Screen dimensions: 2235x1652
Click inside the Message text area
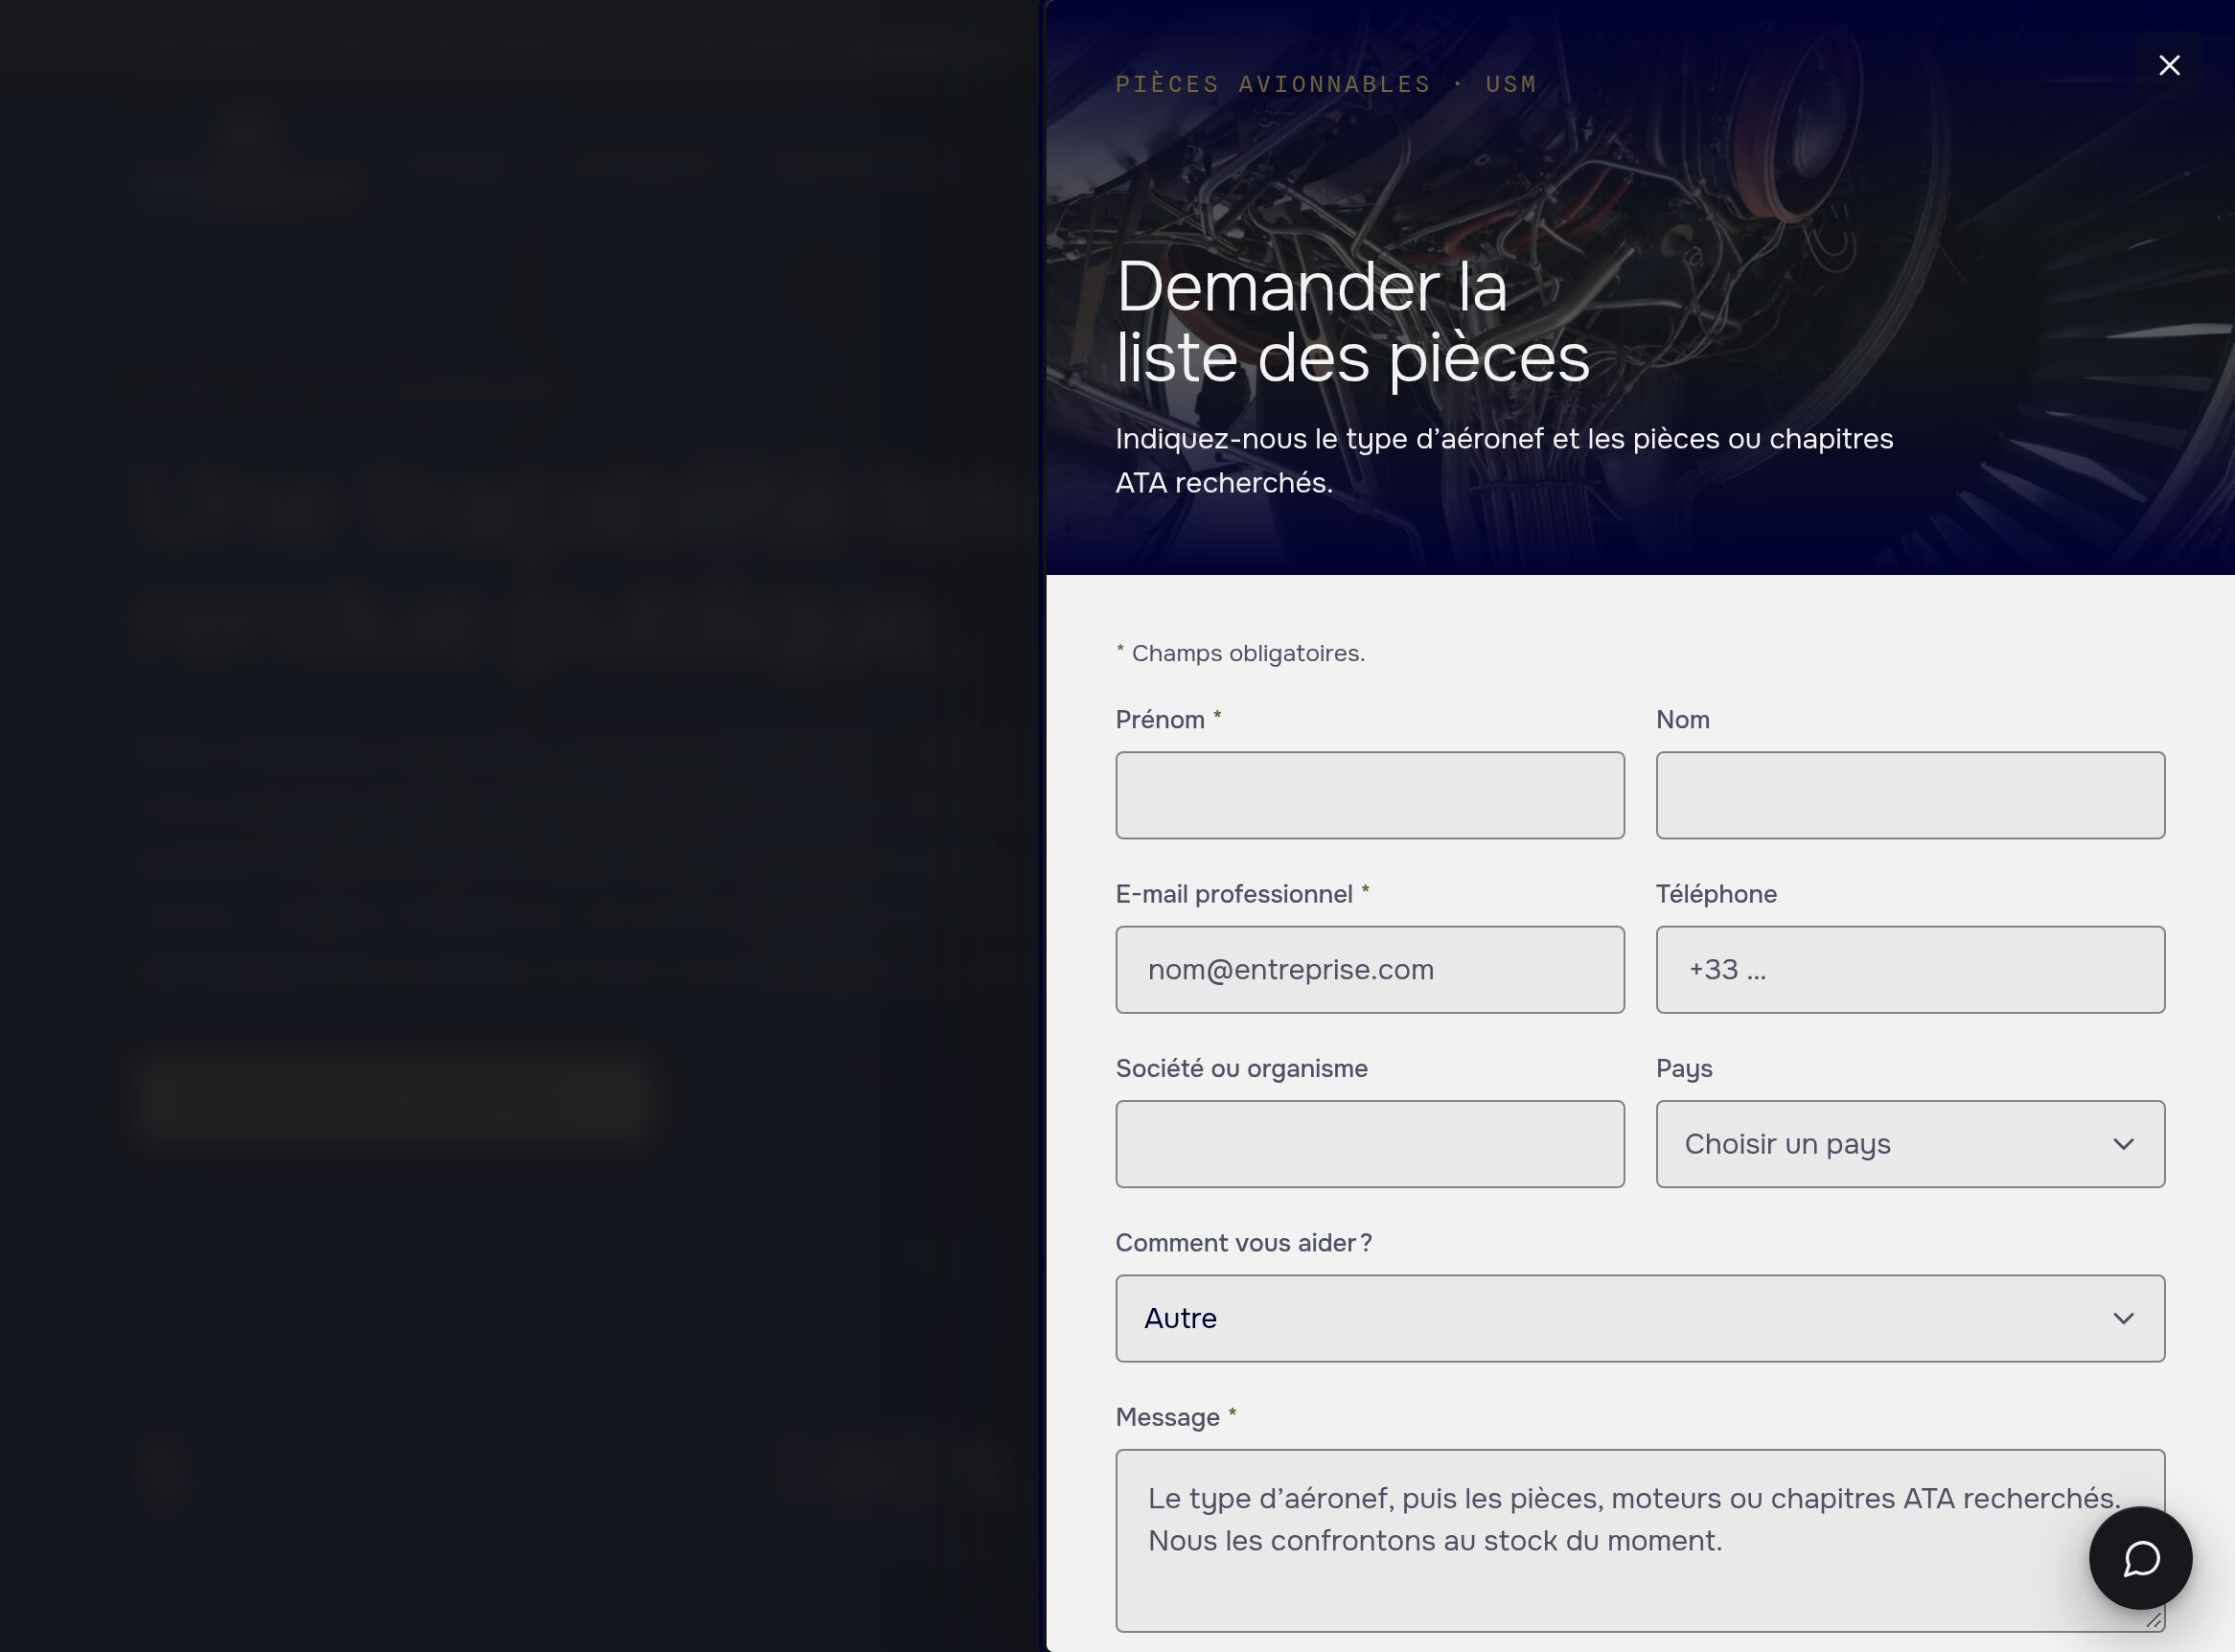[x=1640, y=1540]
